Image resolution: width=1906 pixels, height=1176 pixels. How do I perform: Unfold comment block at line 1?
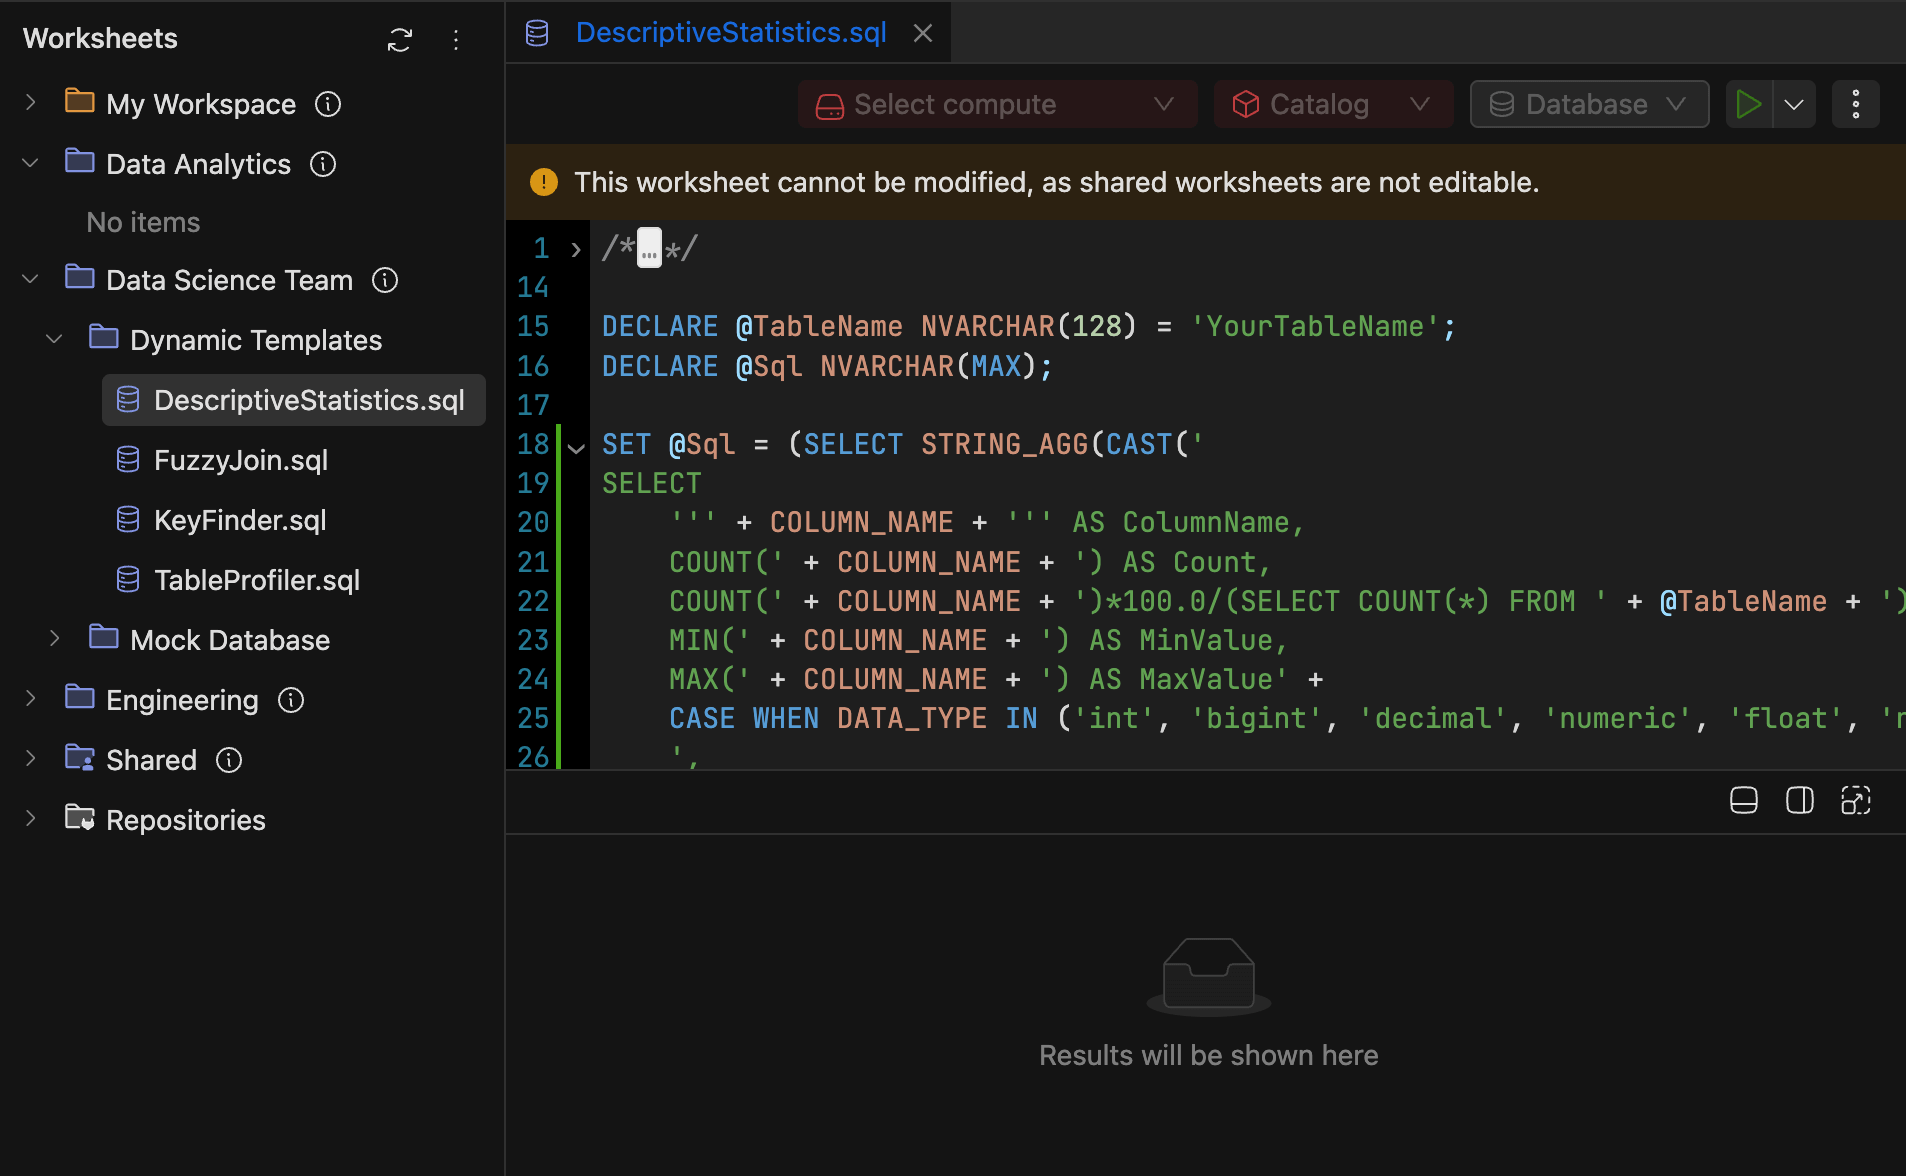[x=576, y=249]
